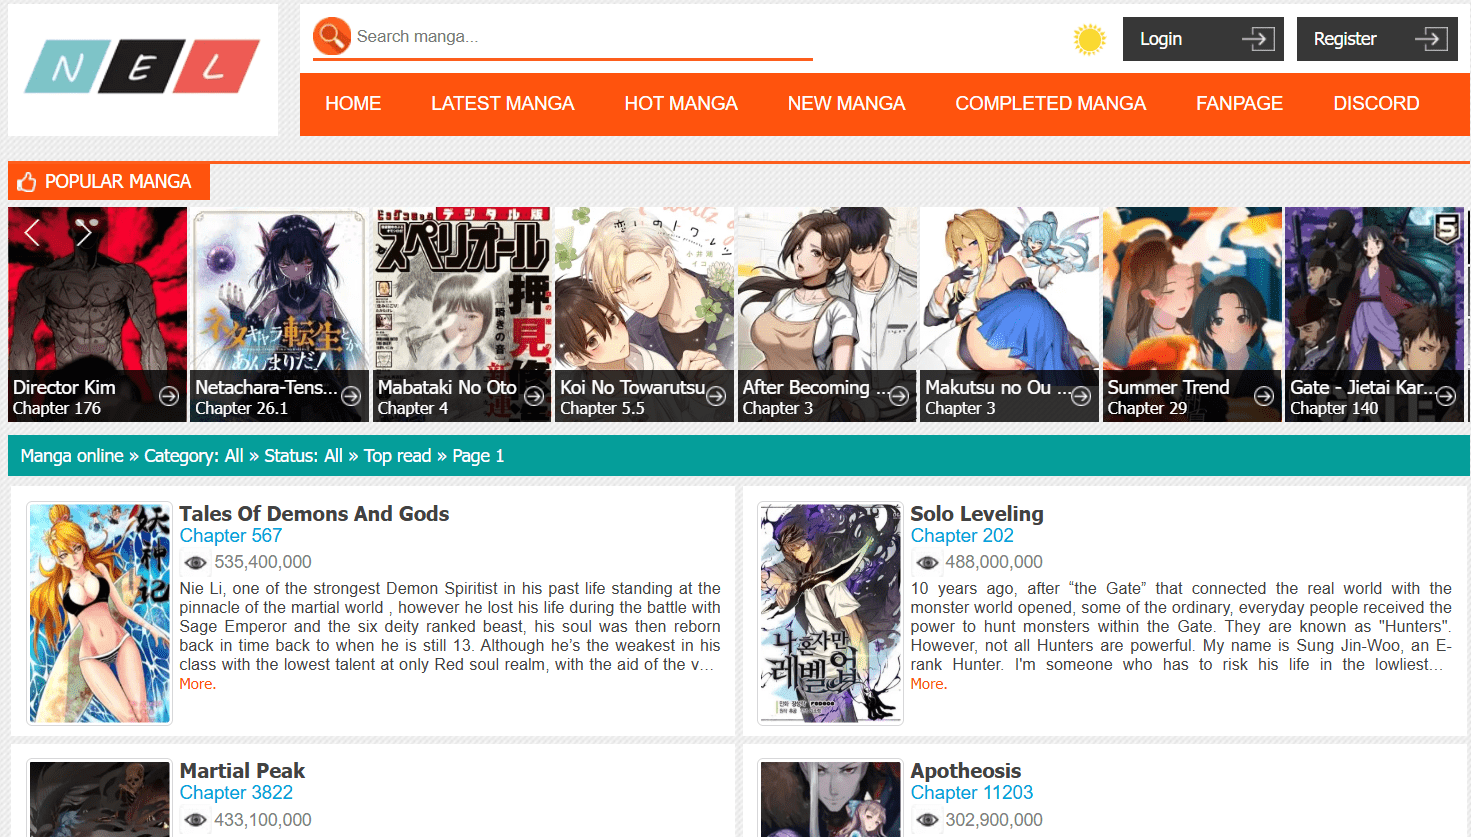The image size is (1471, 837).
Task: Click the arrow icon on Koi No Towarutsu
Action: (716, 396)
